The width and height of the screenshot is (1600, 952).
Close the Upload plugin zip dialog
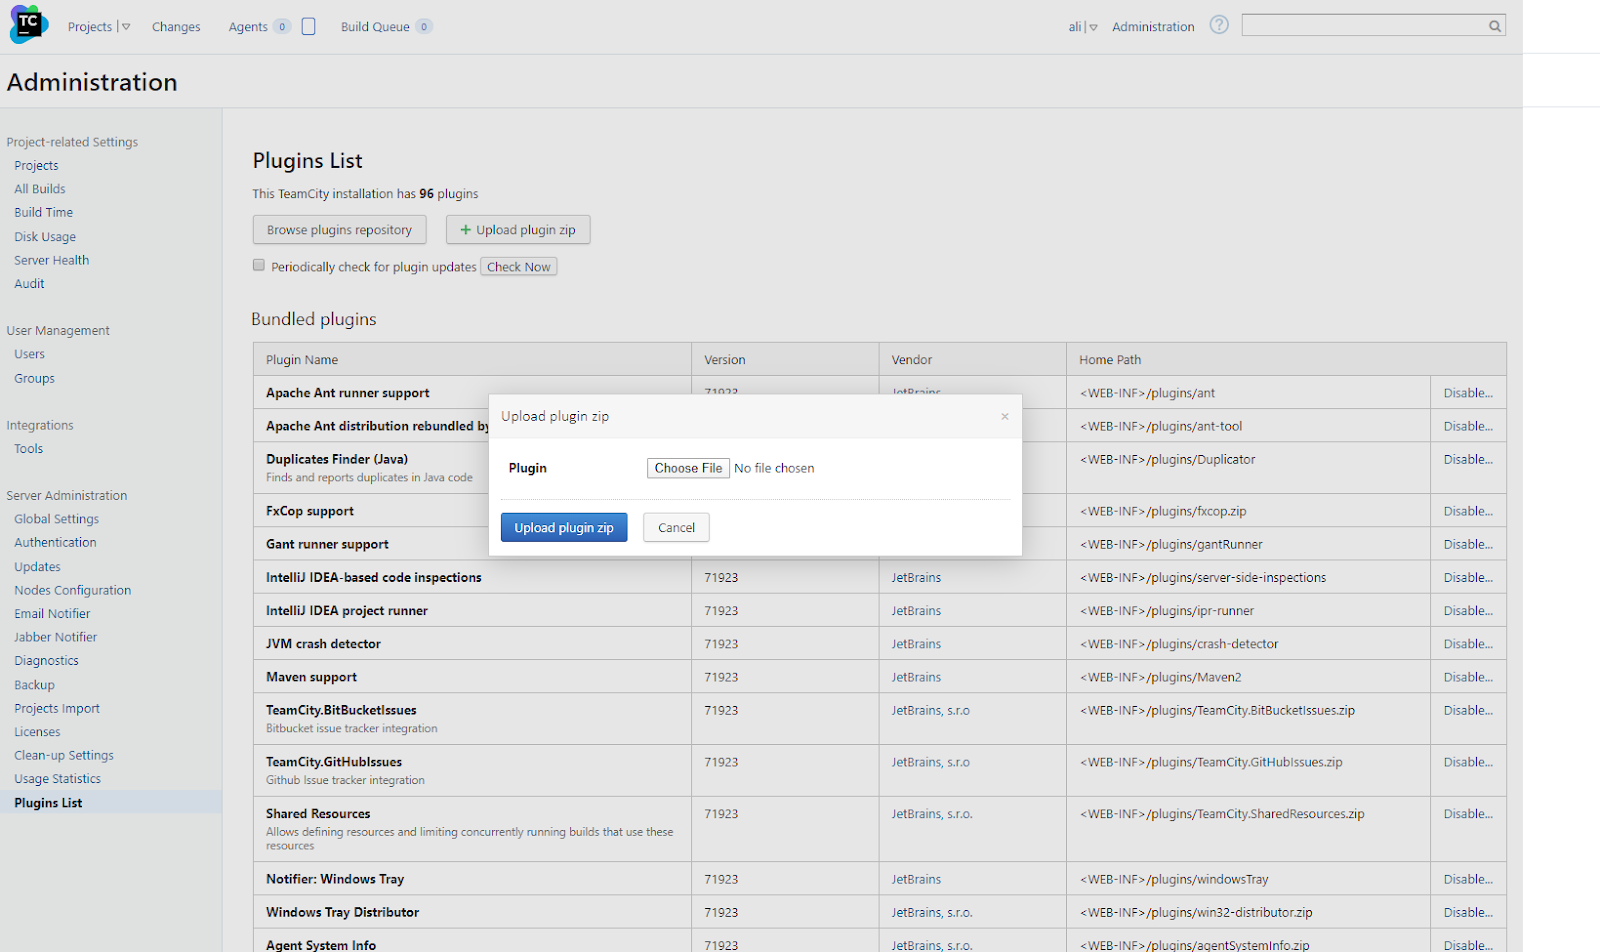pyautogui.click(x=1004, y=416)
